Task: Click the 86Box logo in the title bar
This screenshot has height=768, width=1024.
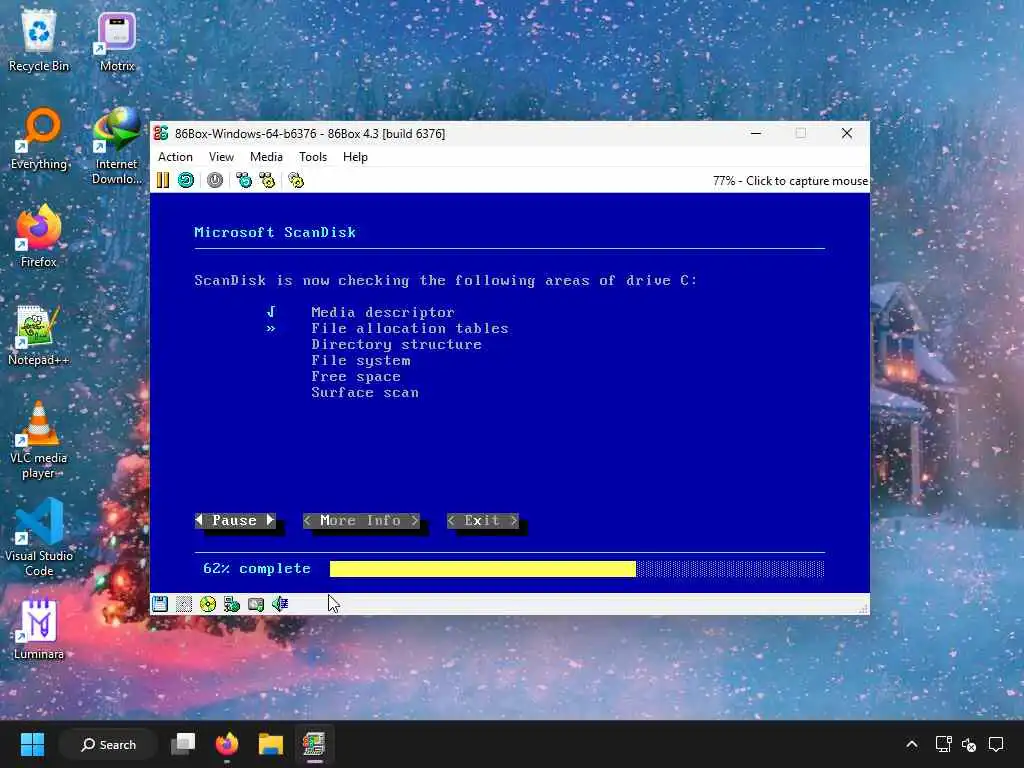Action: 161,133
